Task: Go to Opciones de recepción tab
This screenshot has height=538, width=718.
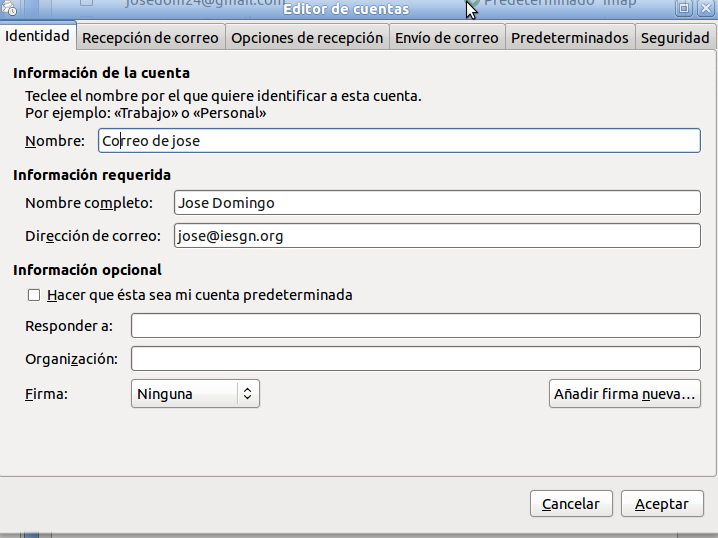Action: pyautogui.click(x=307, y=38)
